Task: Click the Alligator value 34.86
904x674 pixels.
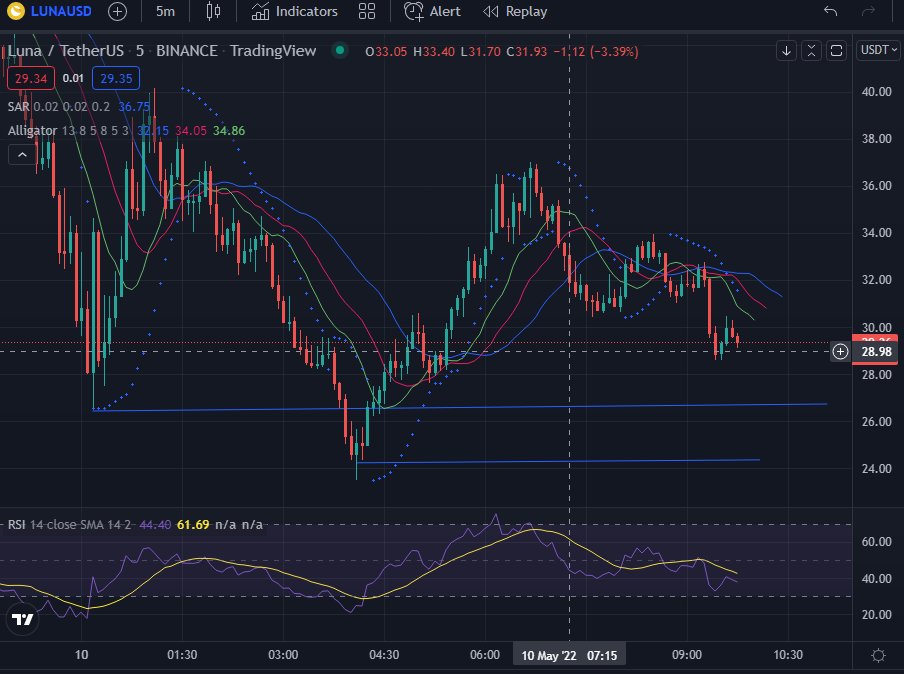Action: (229, 131)
